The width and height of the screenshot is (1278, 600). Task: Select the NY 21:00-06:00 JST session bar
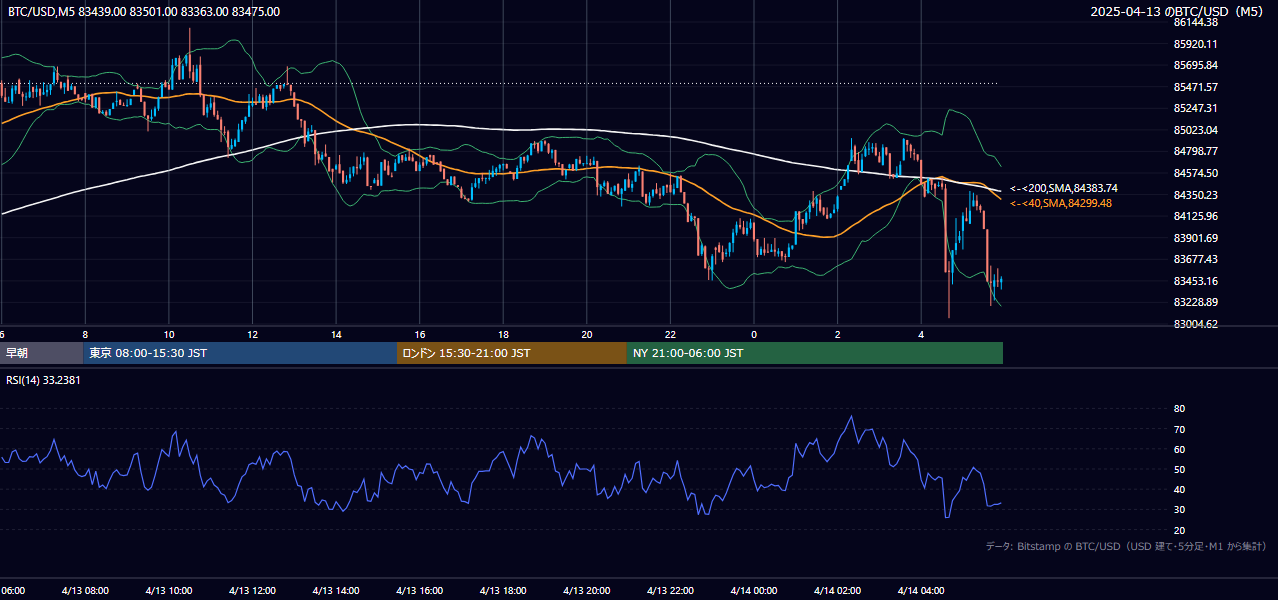815,353
